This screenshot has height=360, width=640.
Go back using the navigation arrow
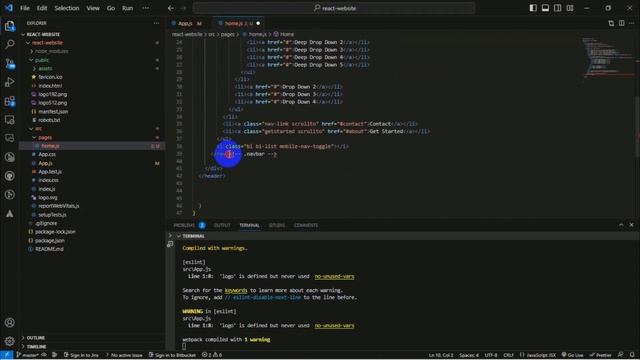[171, 8]
